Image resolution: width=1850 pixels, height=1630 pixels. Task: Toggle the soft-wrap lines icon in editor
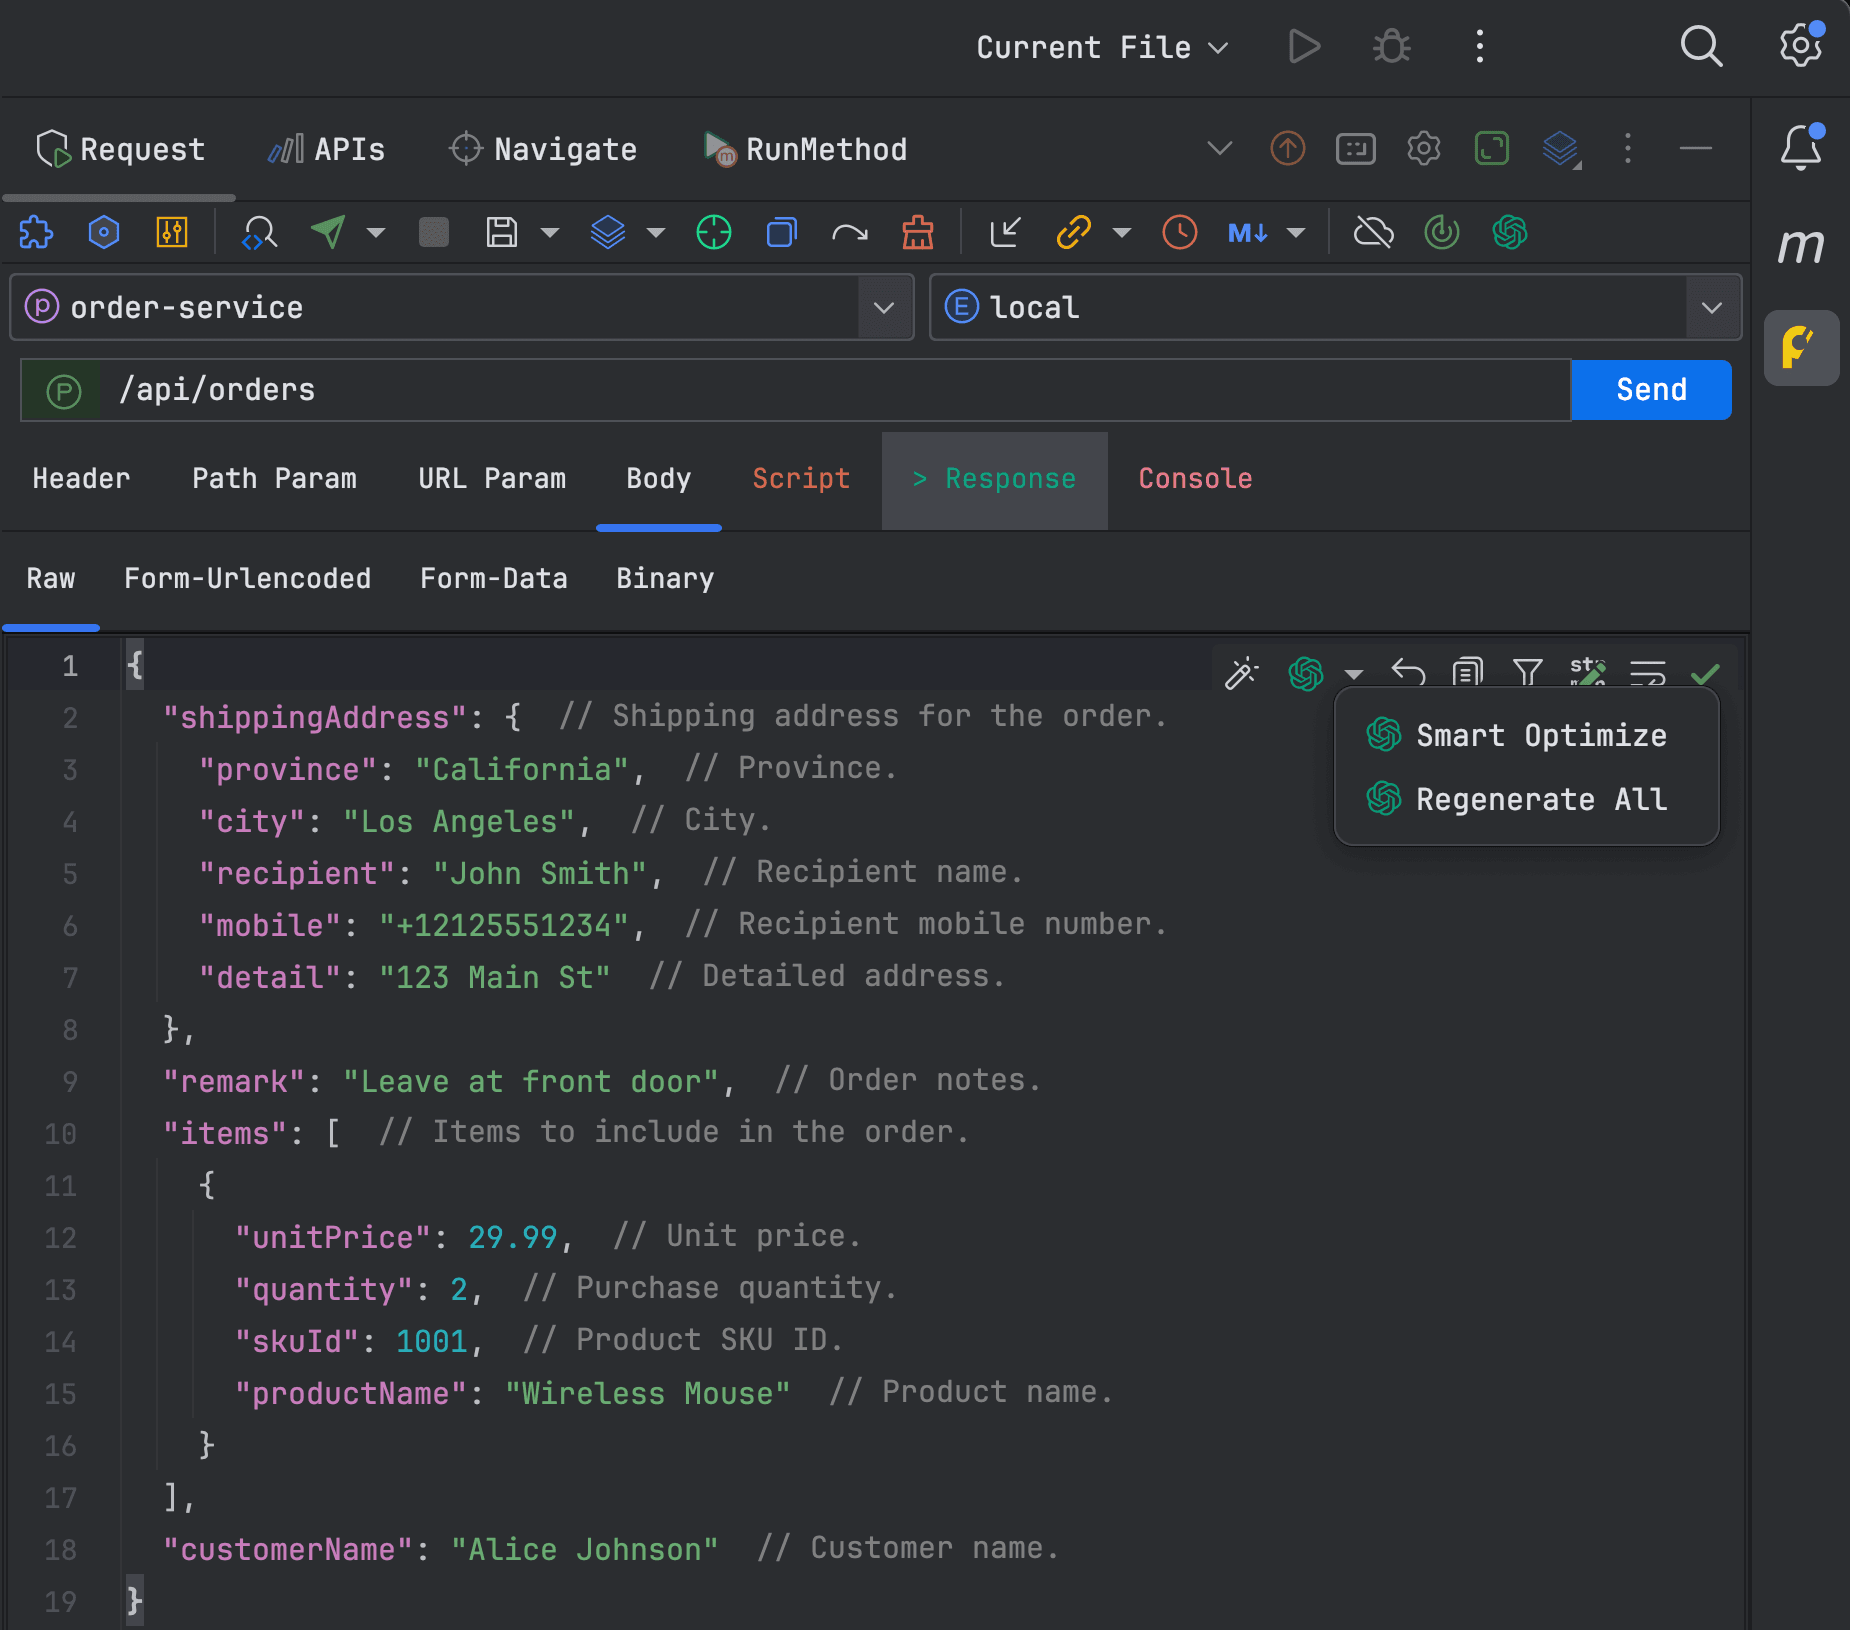[1647, 672]
